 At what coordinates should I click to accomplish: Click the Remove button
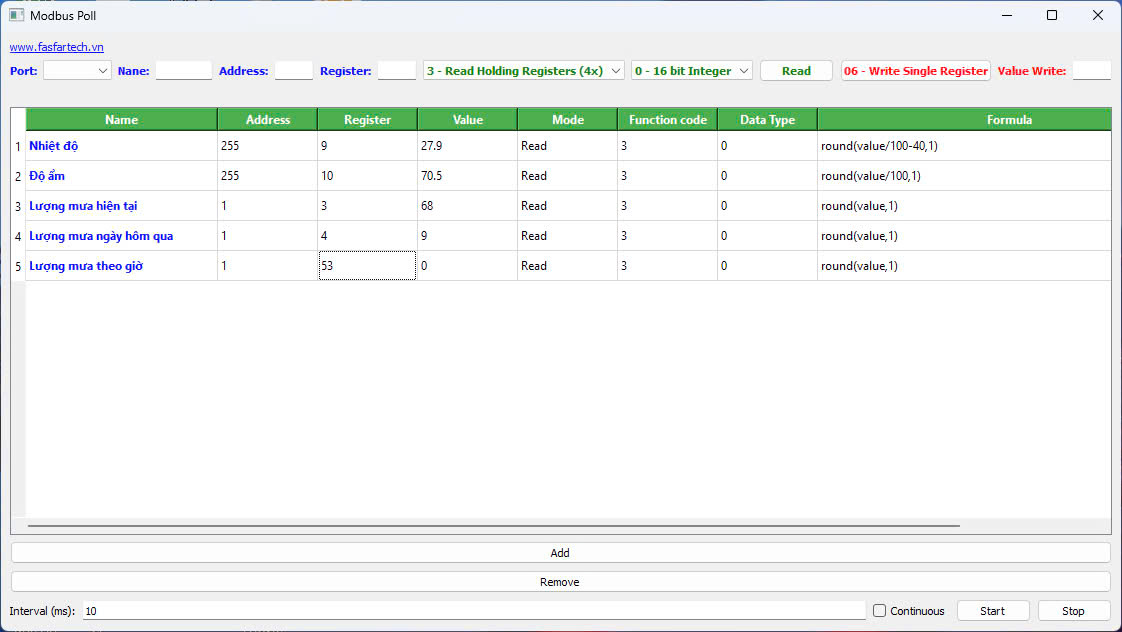560,582
